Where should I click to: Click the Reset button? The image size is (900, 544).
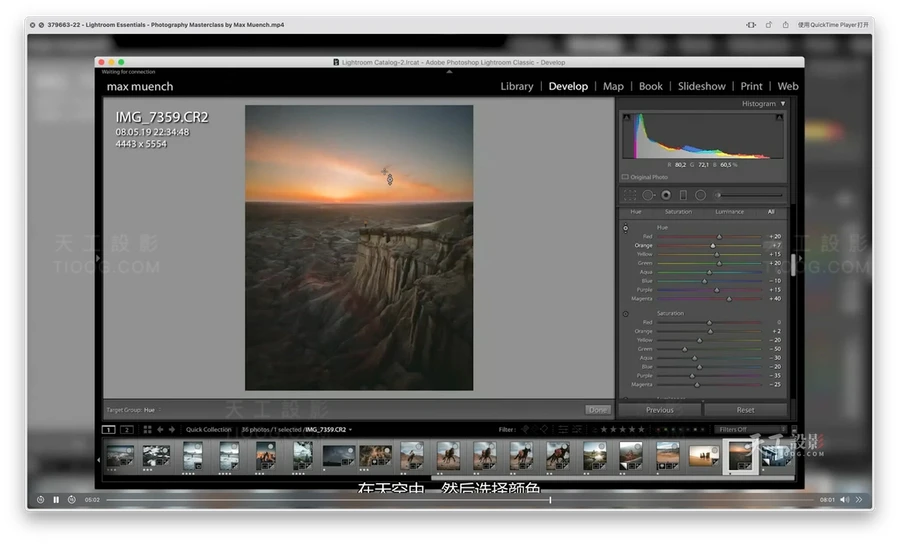(745, 410)
